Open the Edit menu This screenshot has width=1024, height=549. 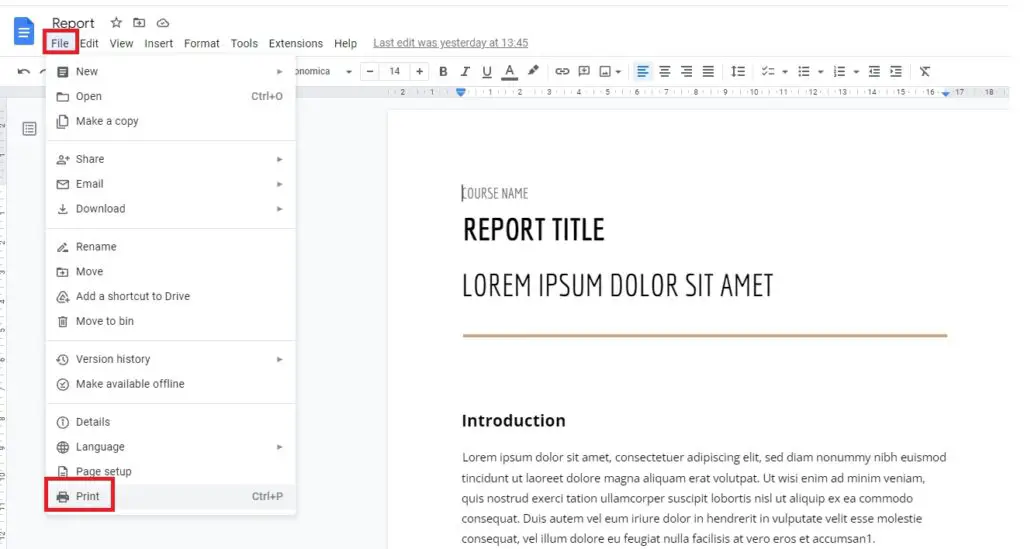tap(89, 43)
